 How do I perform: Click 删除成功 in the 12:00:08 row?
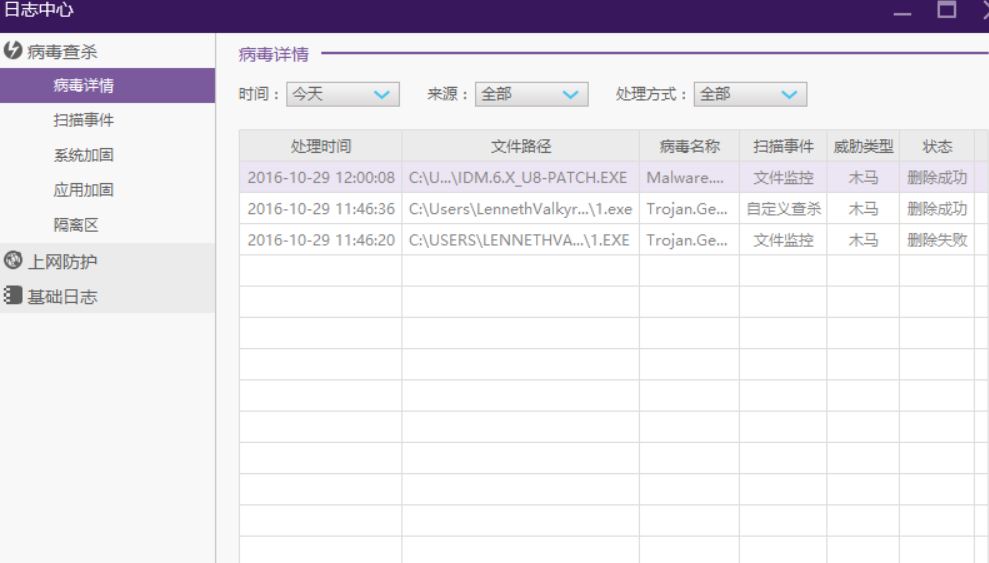(937, 178)
